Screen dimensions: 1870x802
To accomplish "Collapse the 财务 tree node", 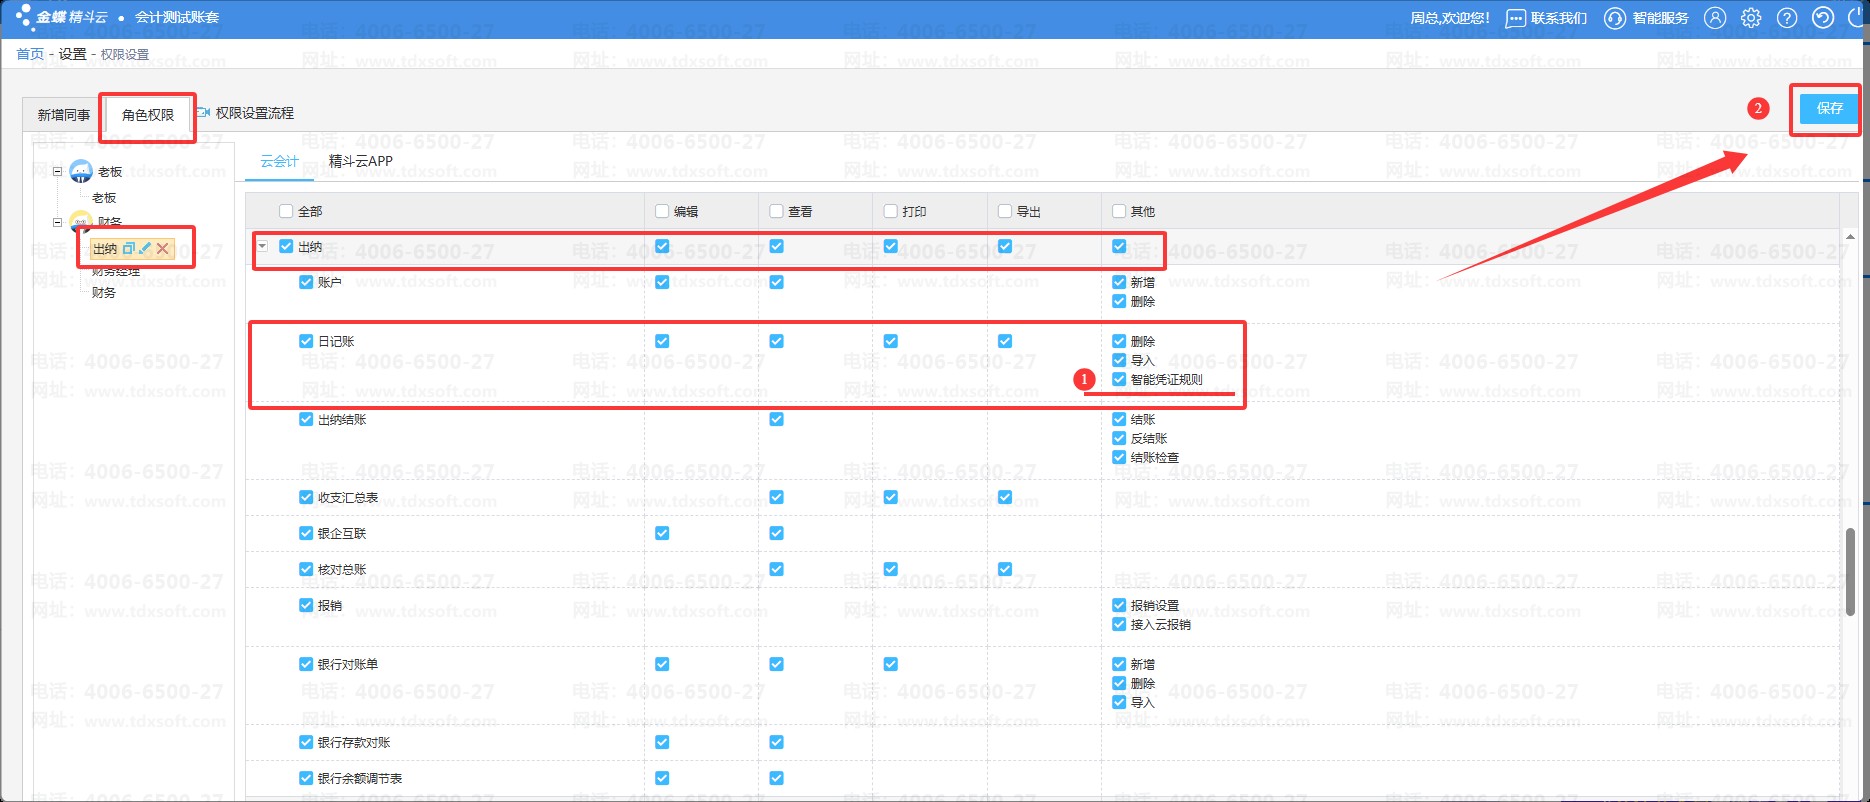I will [x=57, y=222].
